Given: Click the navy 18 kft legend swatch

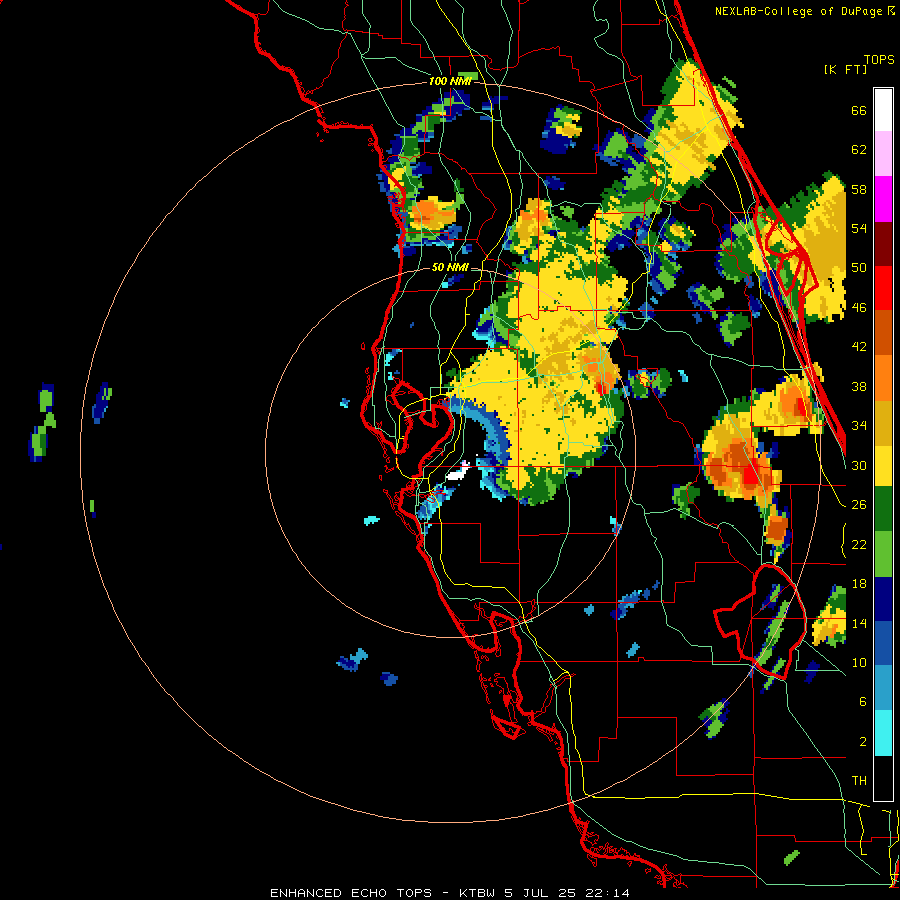Looking at the screenshot, I should 883,599.
